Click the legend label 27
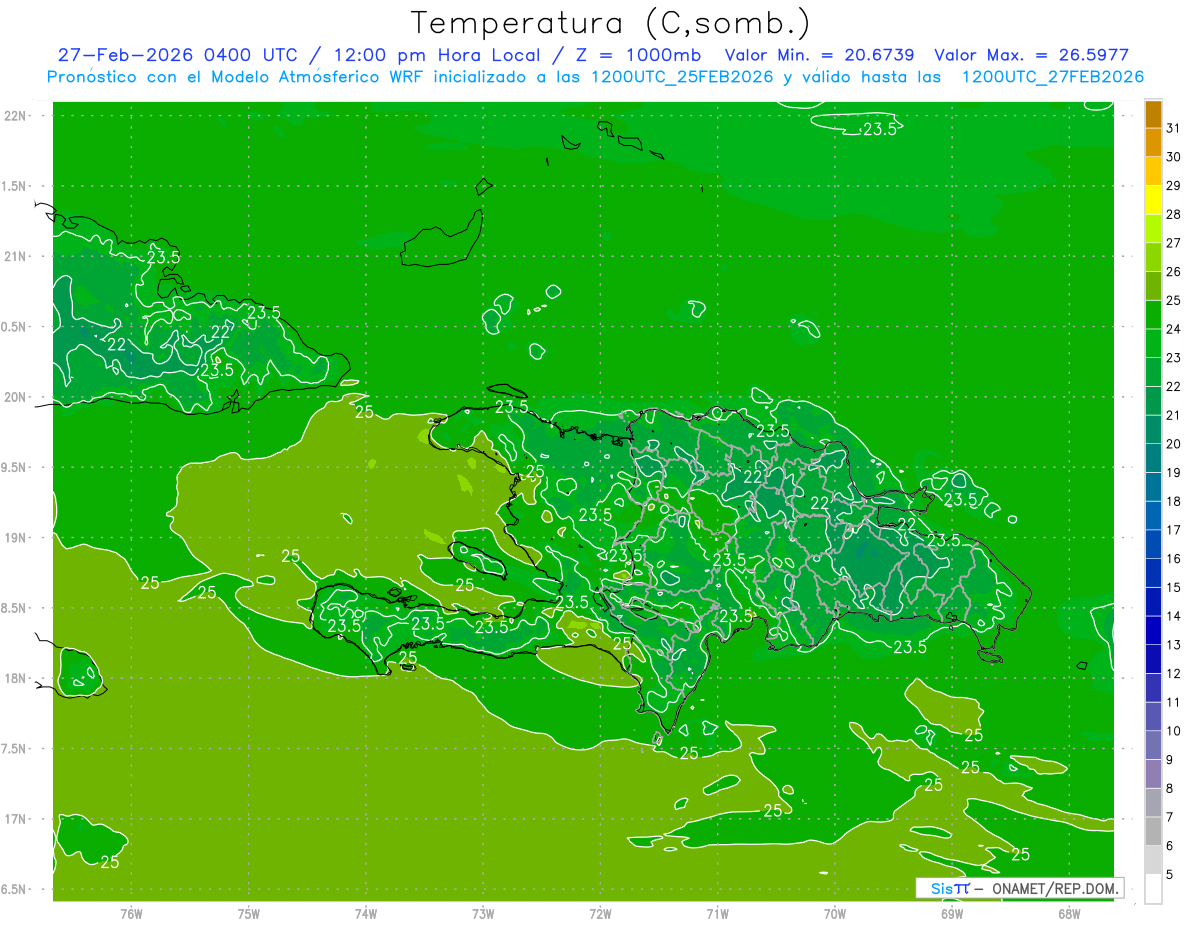Image resolution: width=1200 pixels, height=927 pixels. click(1174, 243)
